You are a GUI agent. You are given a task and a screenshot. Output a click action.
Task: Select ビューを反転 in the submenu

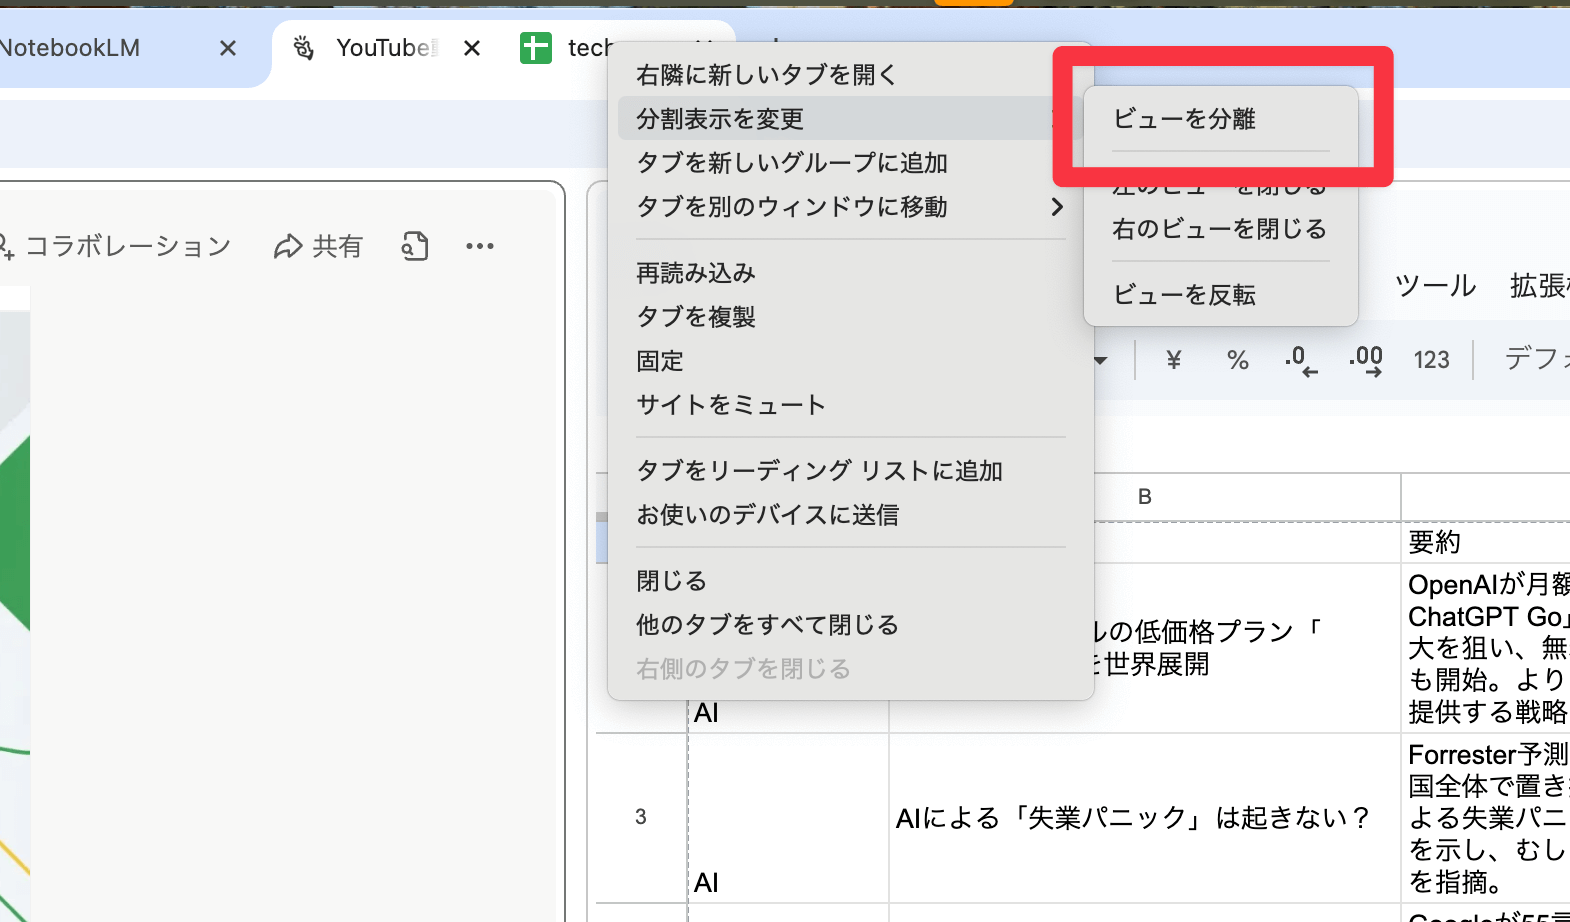(1220, 295)
